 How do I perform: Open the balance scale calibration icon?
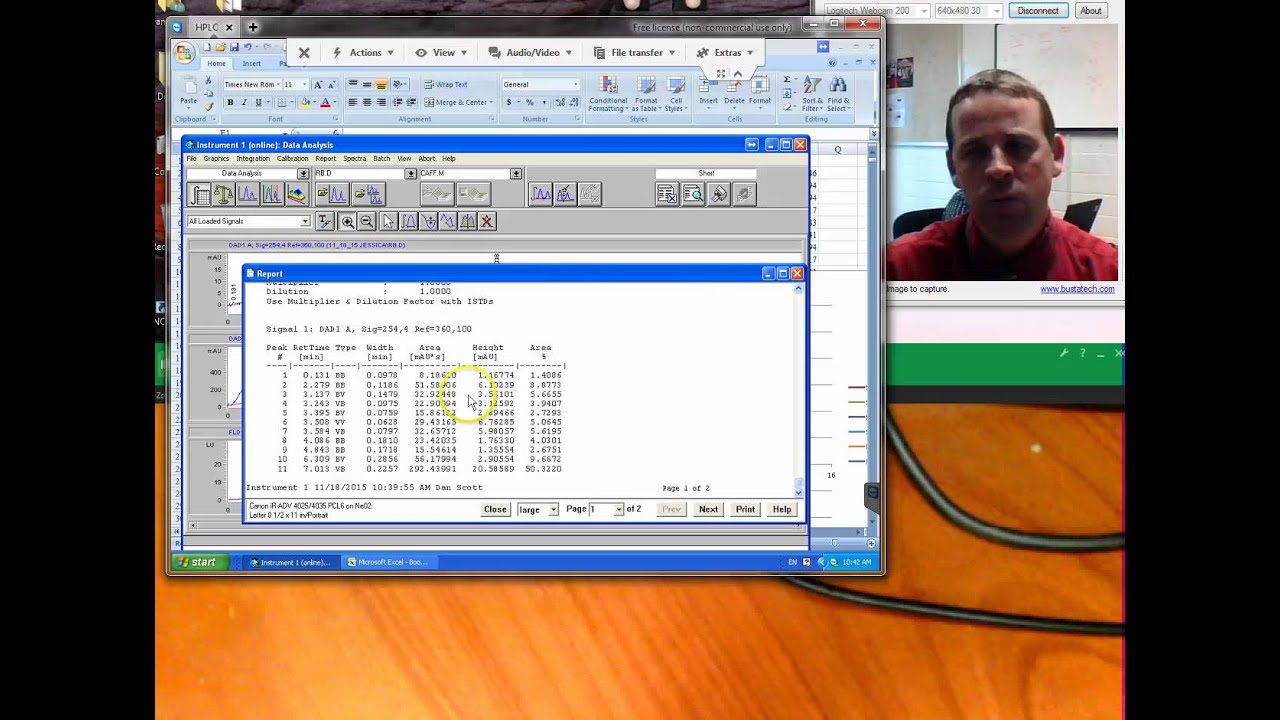click(x=224, y=195)
